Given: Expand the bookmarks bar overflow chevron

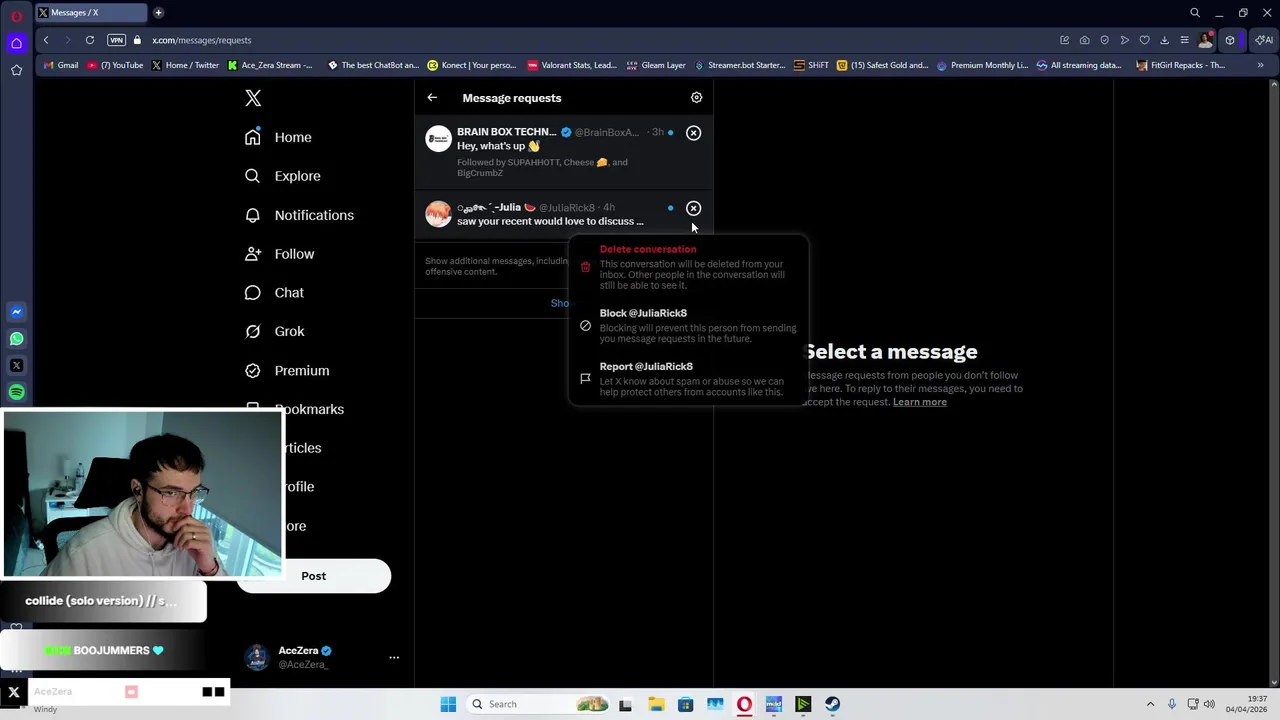Looking at the screenshot, I should 1260,65.
